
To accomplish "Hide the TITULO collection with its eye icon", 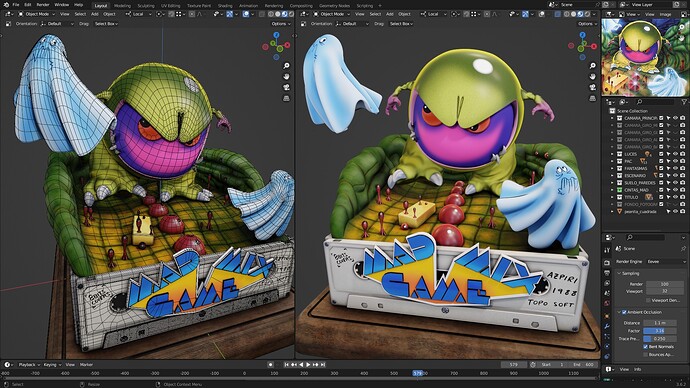I will [675, 197].
